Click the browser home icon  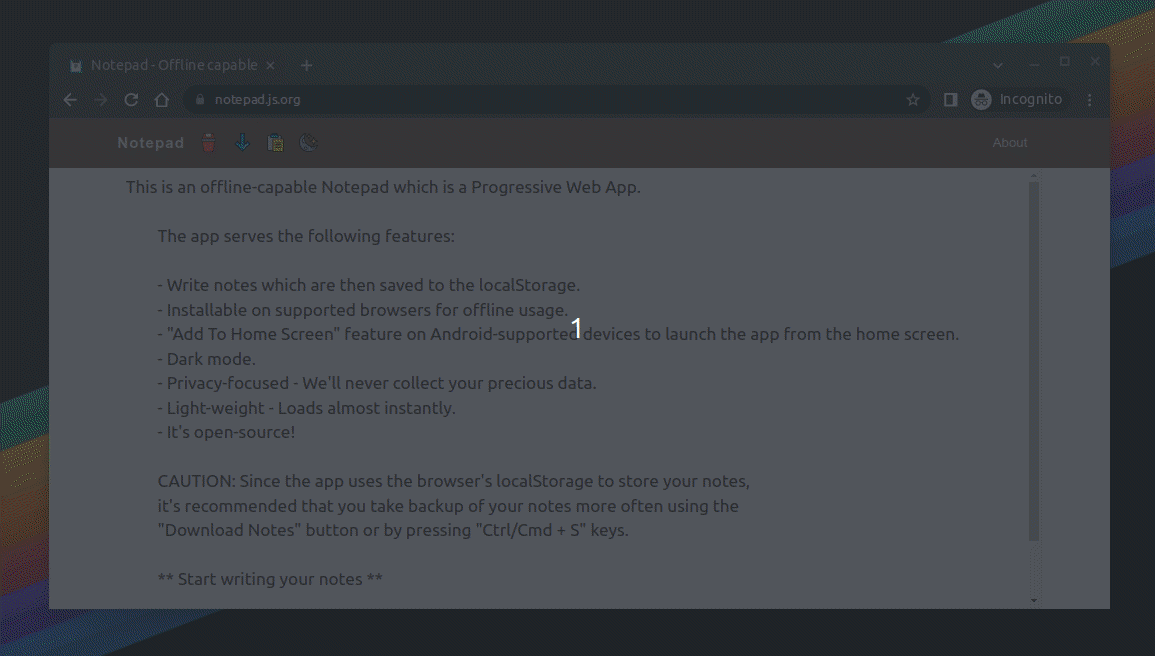tap(162, 99)
